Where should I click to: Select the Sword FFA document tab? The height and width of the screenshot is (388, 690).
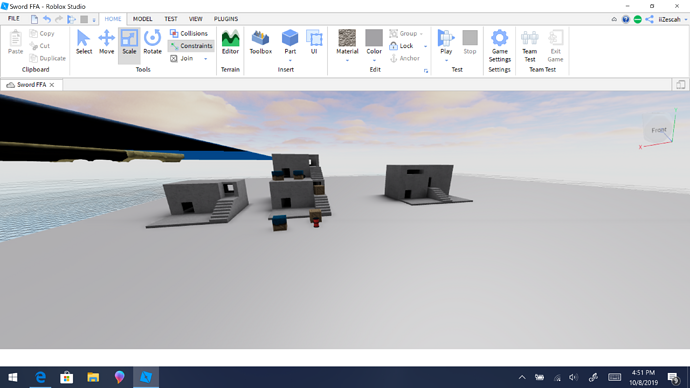31,84
